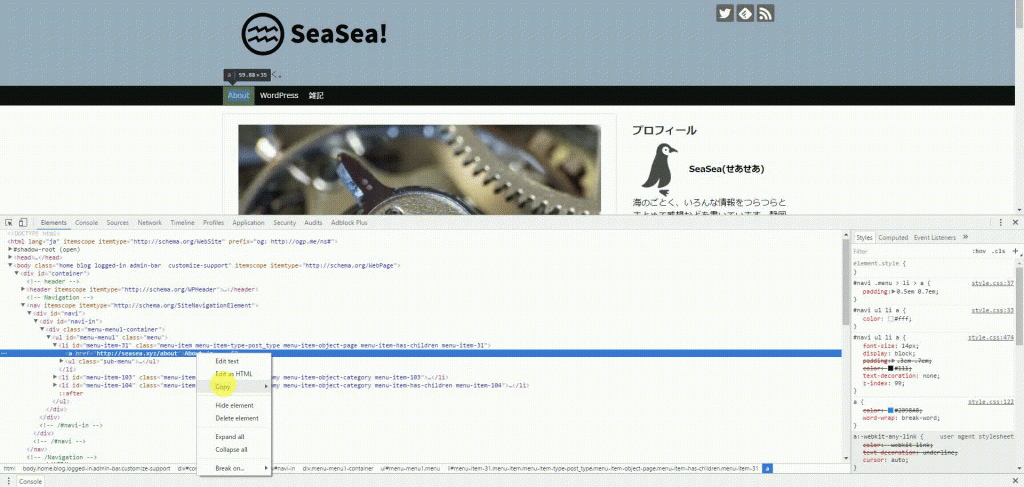Open the DevTools three-dot customize menu
Image resolution: width=1024 pixels, height=487 pixels.
pyautogui.click(x=1000, y=223)
